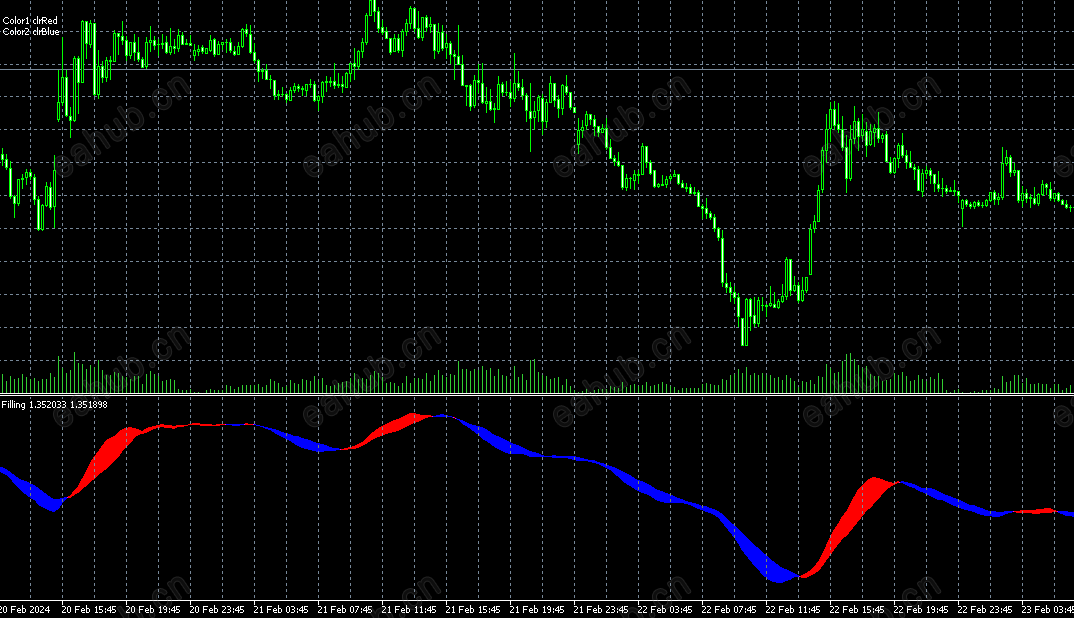Click the '22 Feb 15:45' time axis label

click(857, 610)
